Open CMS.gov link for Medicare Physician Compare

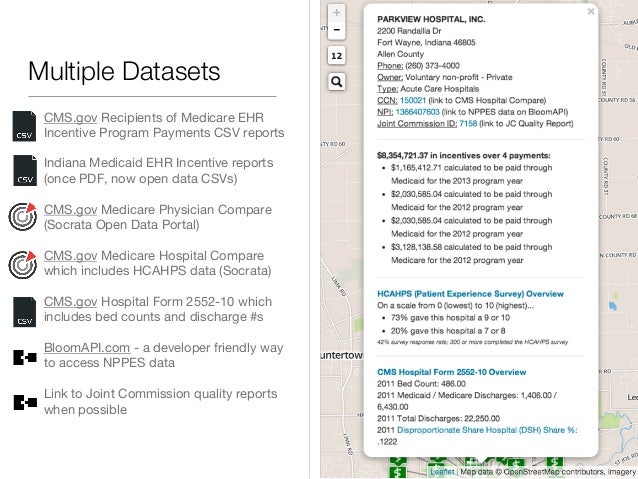point(70,210)
